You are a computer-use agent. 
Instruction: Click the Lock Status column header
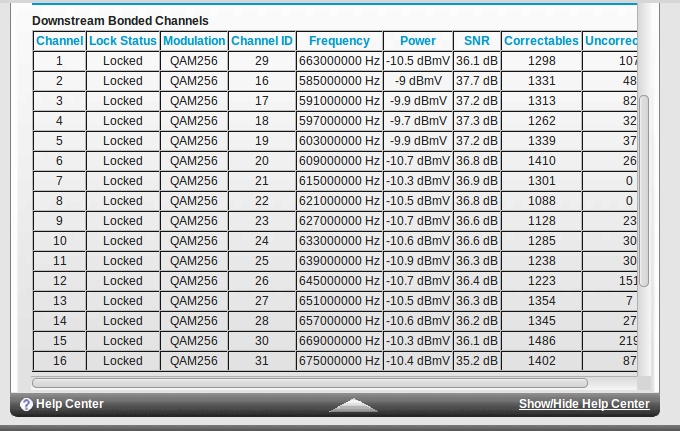[123, 41]
